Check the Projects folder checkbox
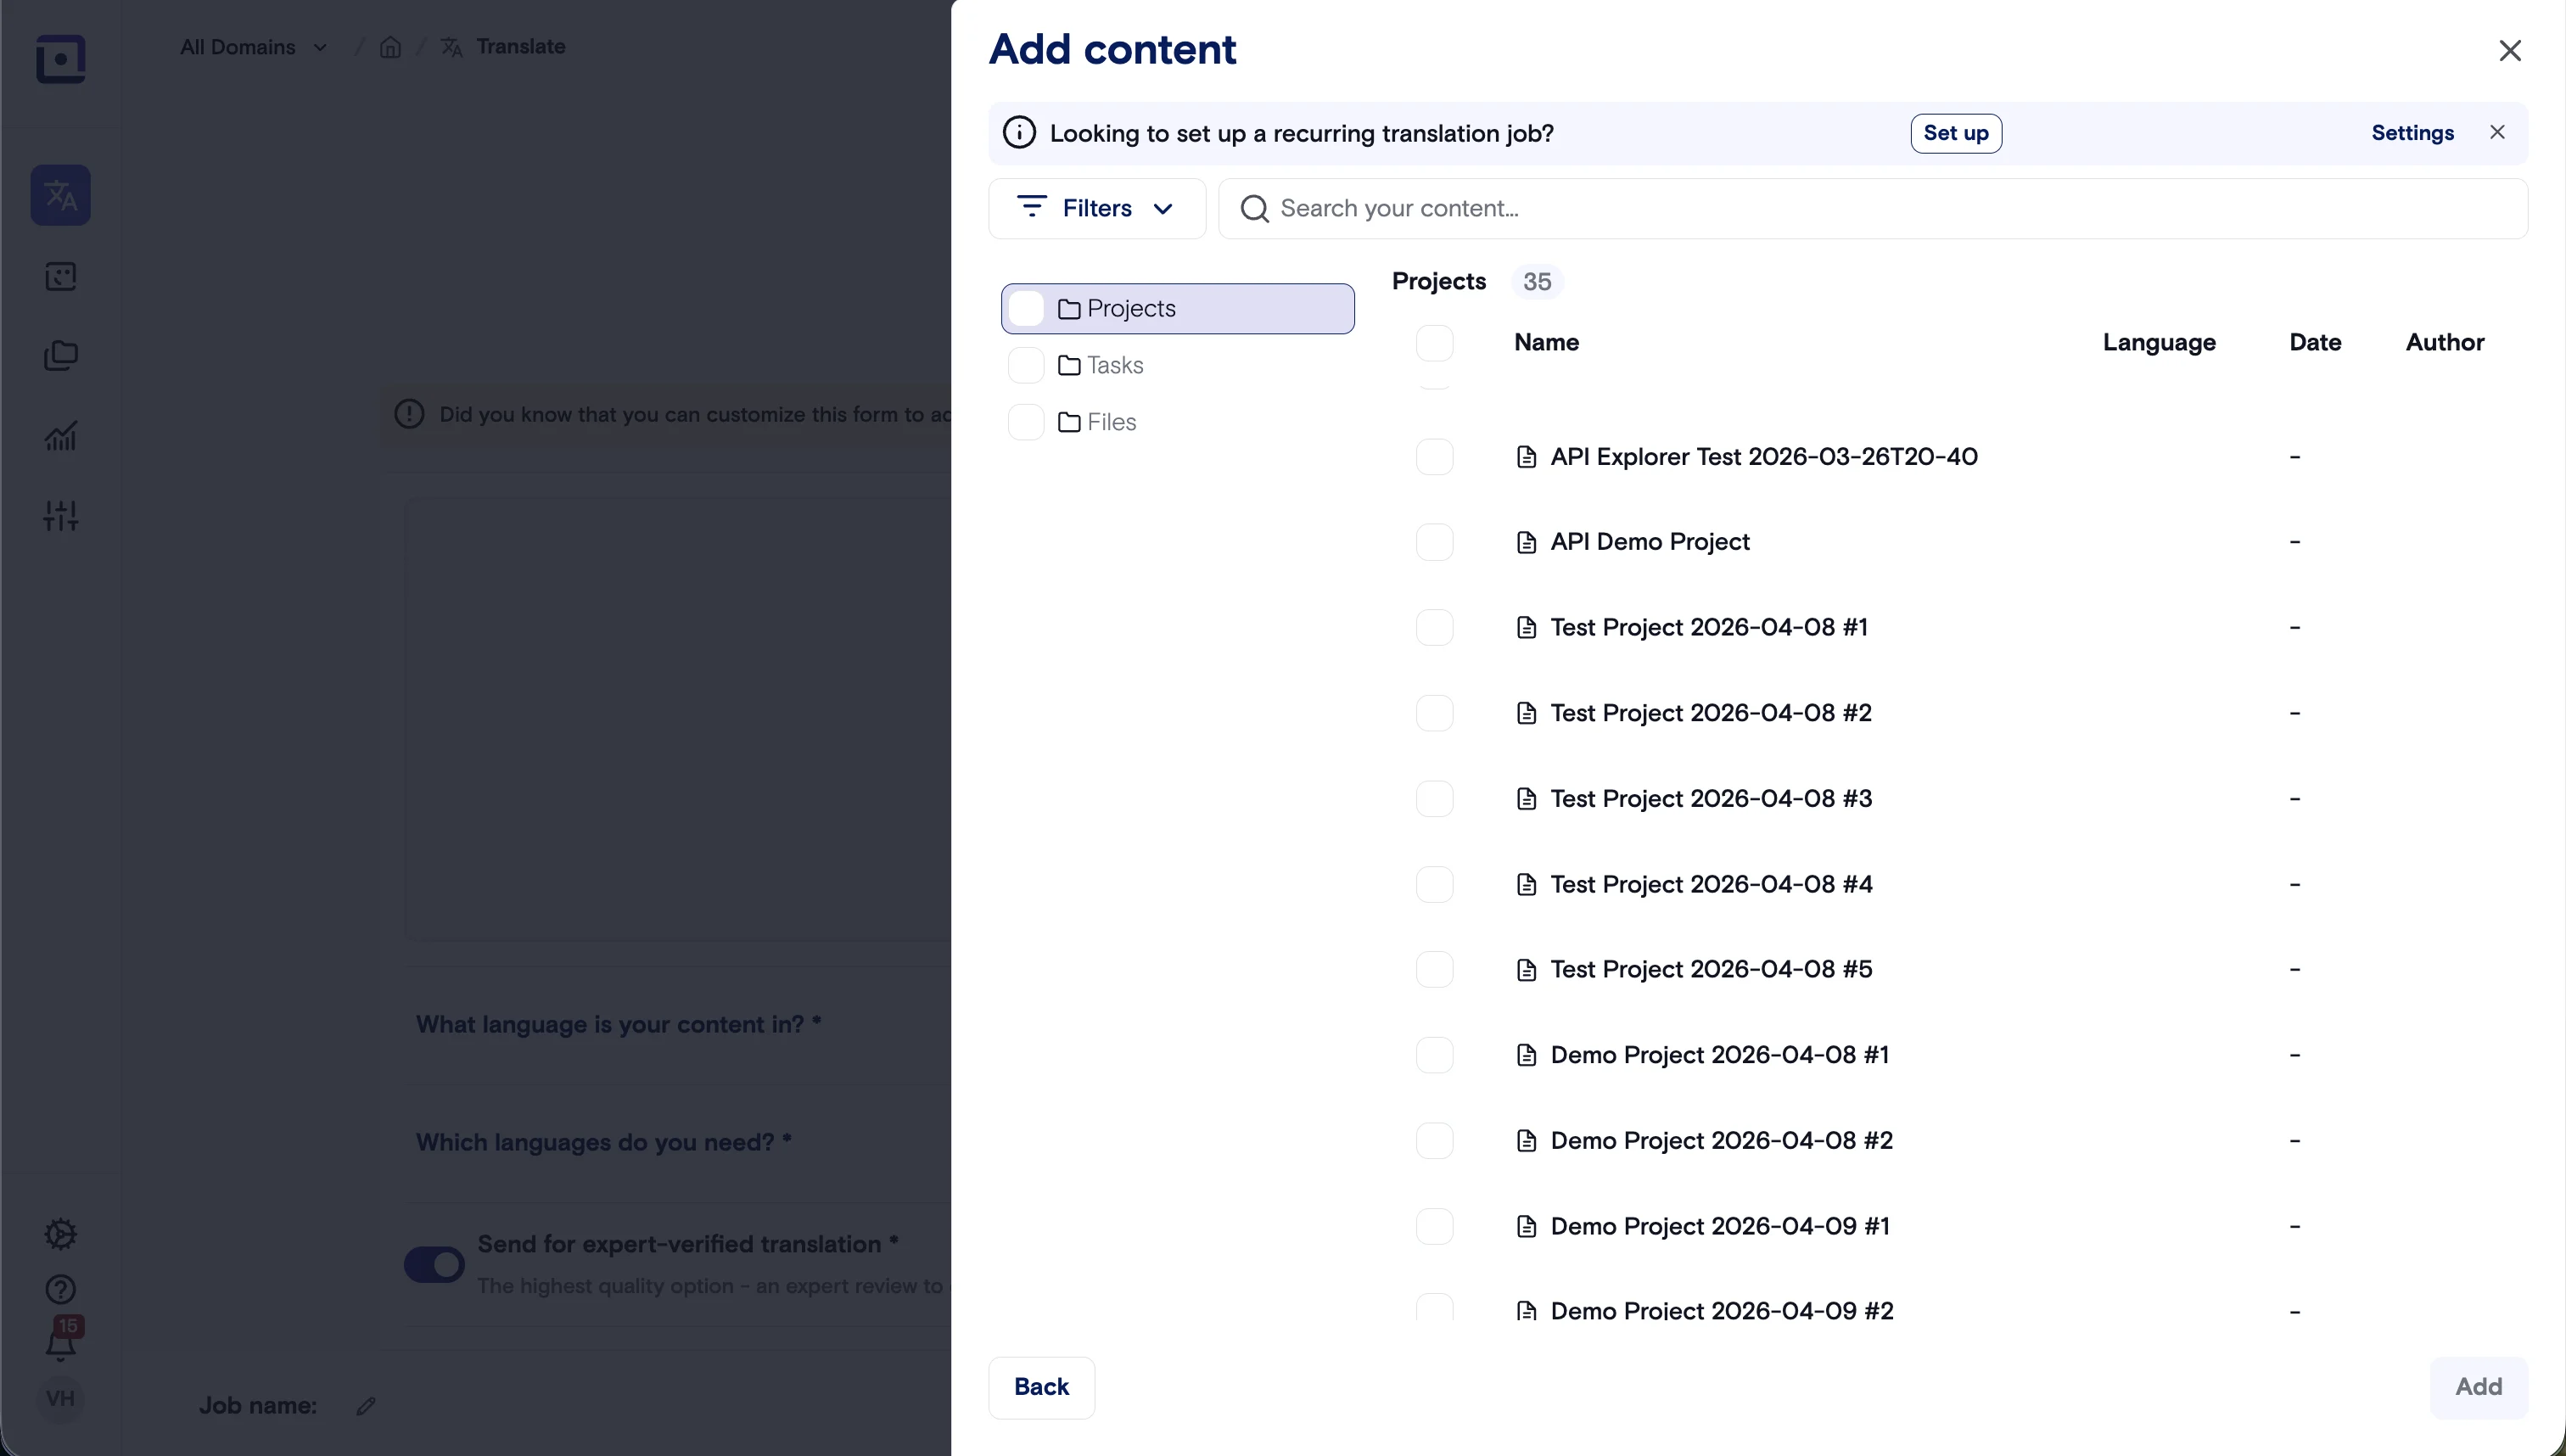The image size is (2566, 1456). (x=1026, y=309)
